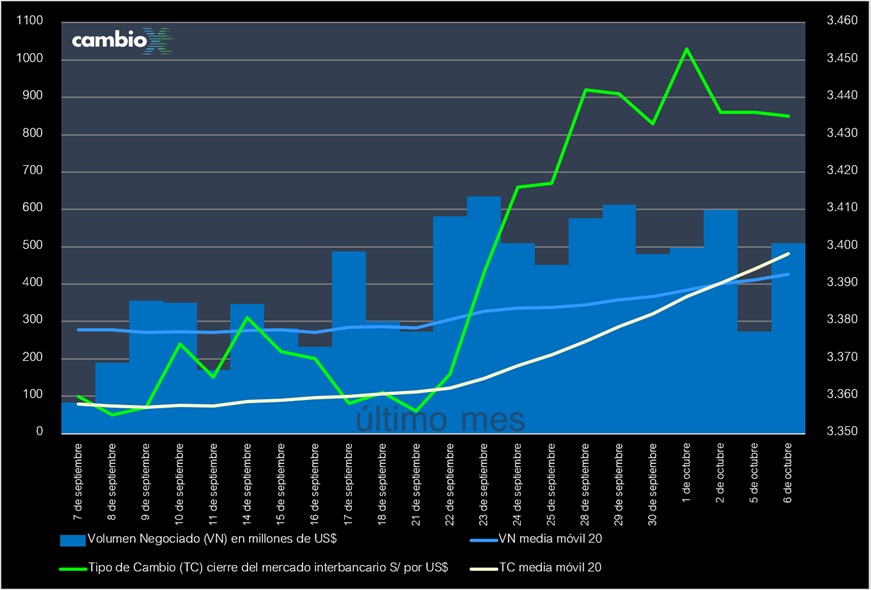This screenshot has height=590, width=871.
Task: Click the '16 de septiembre' axis label
Action: [315, 484]
